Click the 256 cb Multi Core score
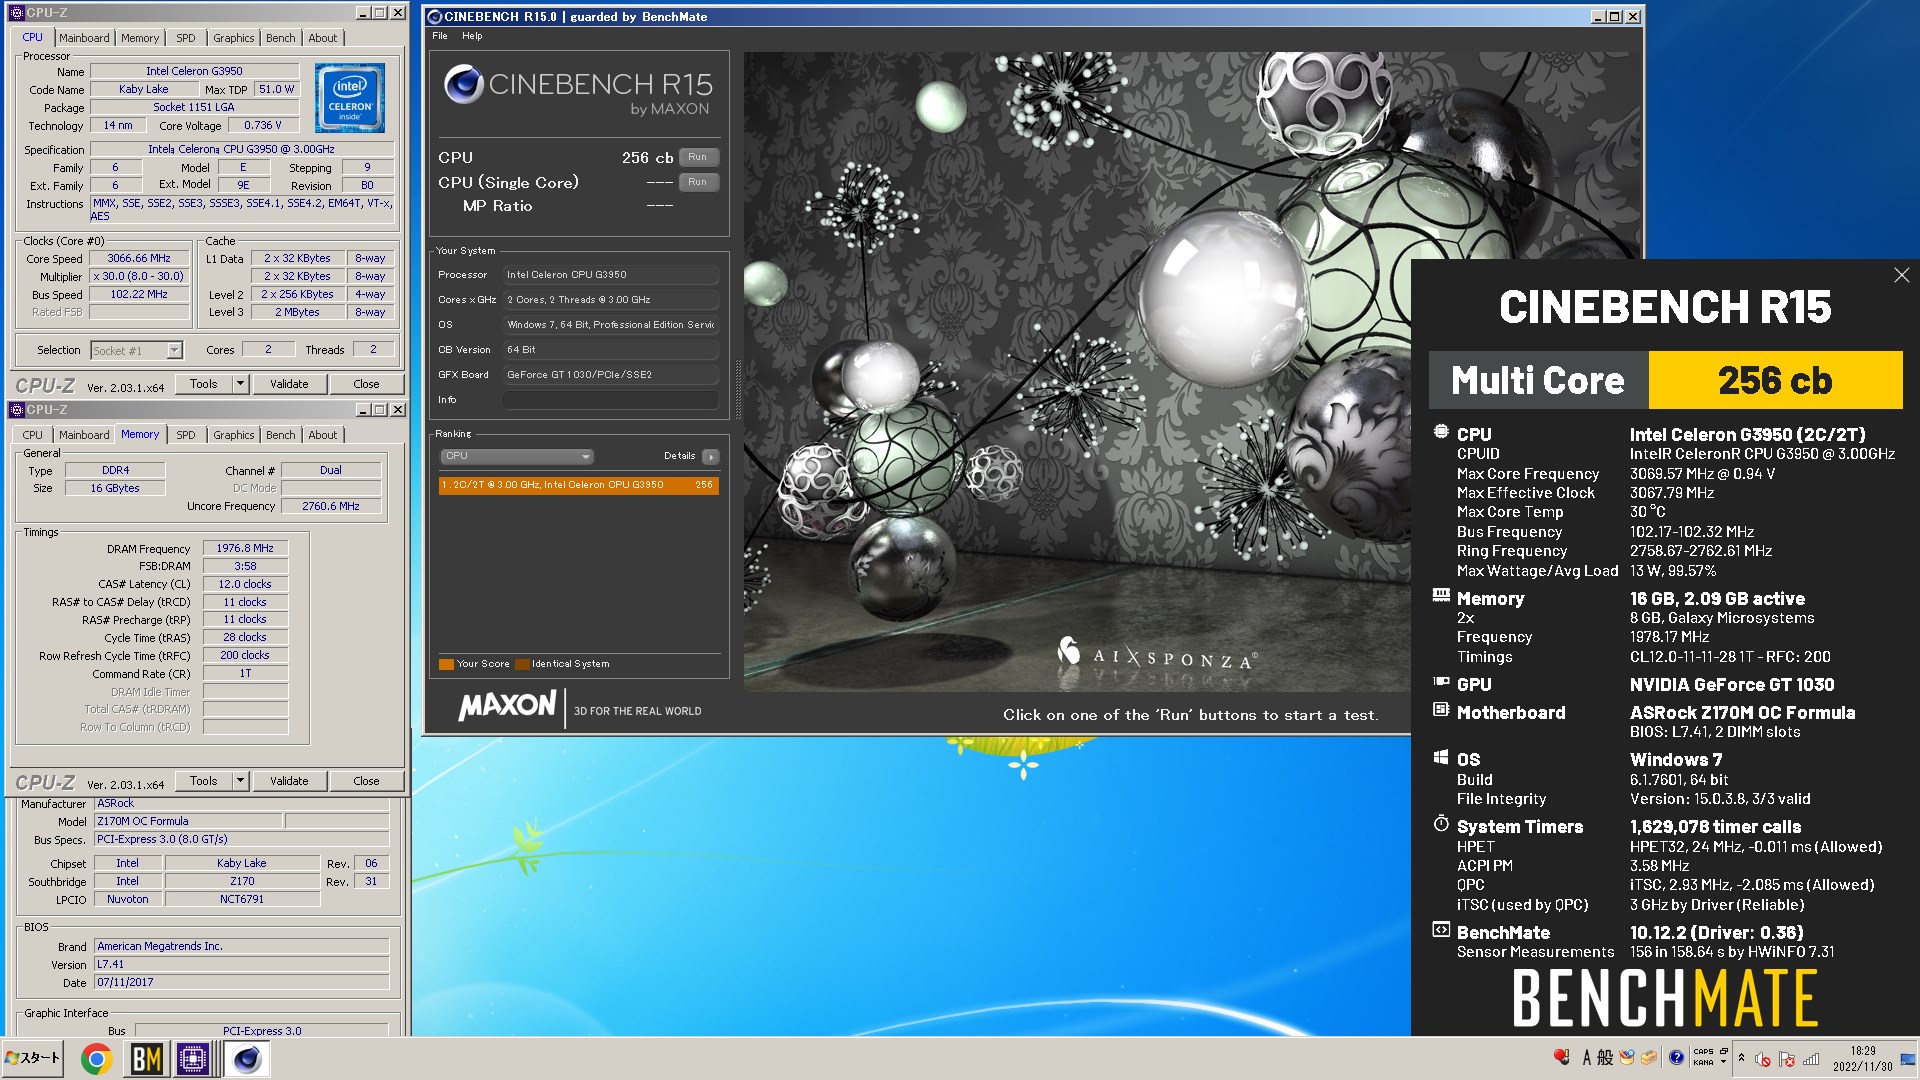The image size is (1920, 1080). point(1775,380)
